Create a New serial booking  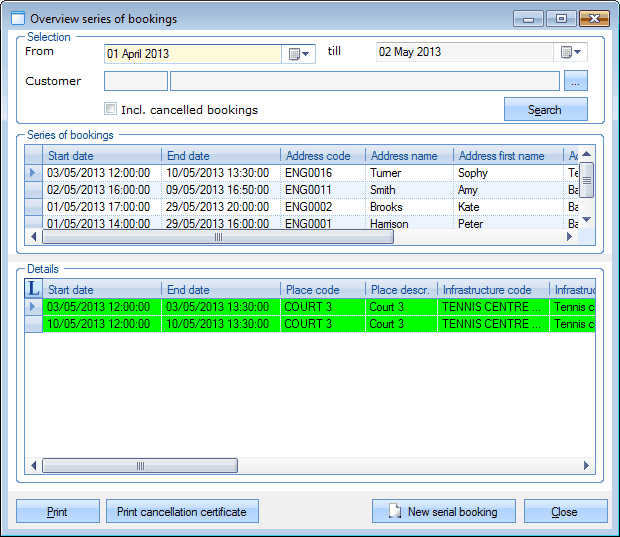point(444,511)
